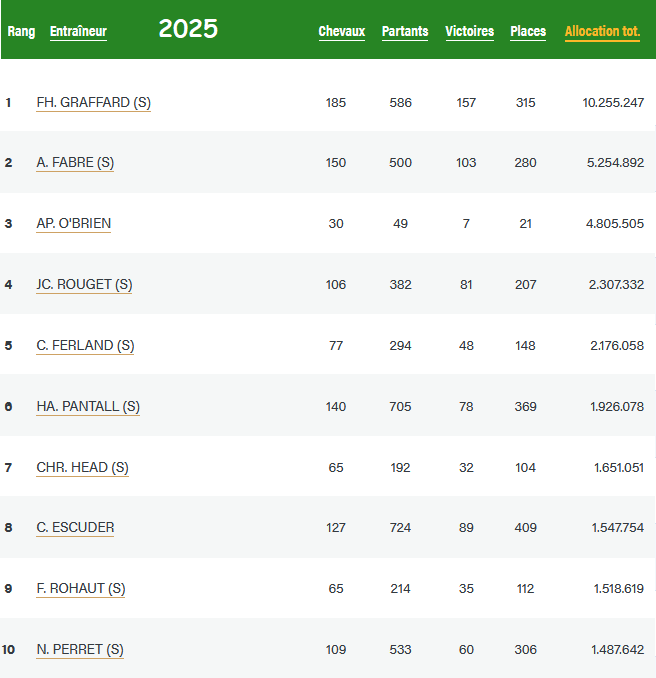Viewport: 656px width, 678px height.
Task: Sort table by Entraîneur column
Action: 78,31
